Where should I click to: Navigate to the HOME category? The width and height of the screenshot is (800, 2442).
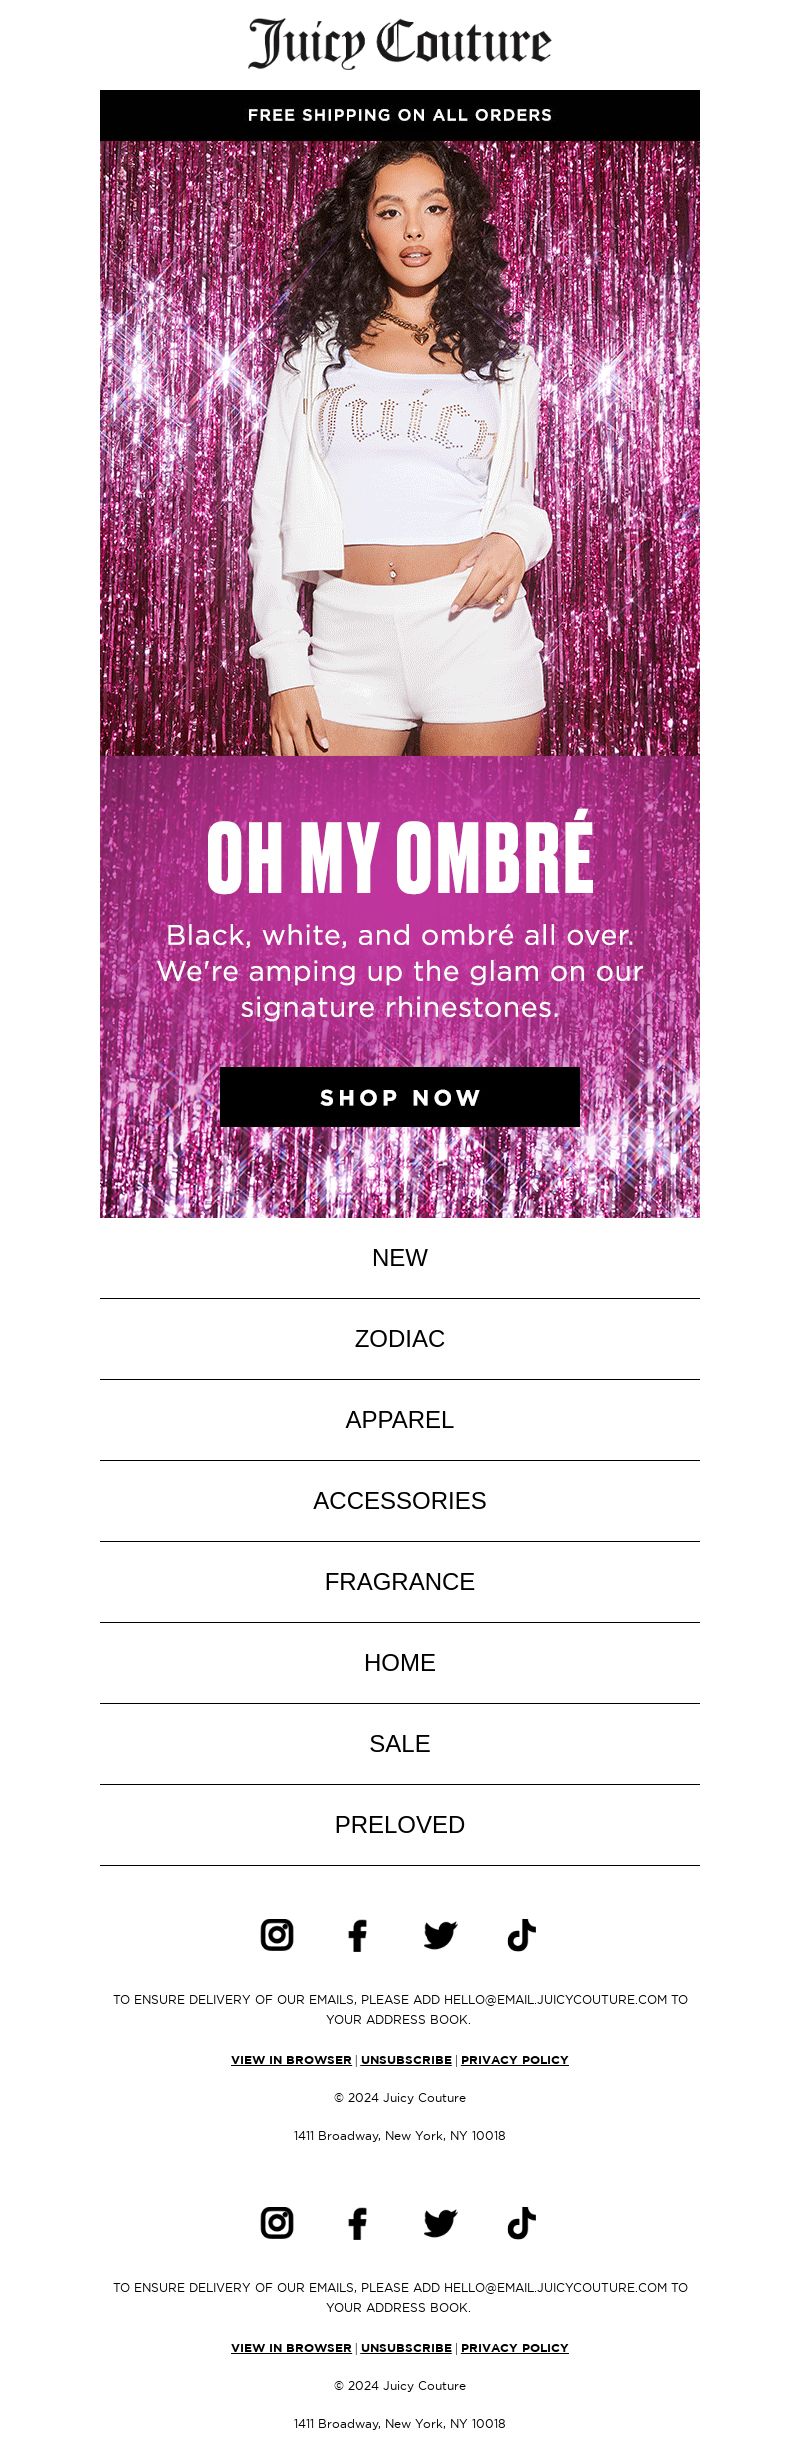400,1663
